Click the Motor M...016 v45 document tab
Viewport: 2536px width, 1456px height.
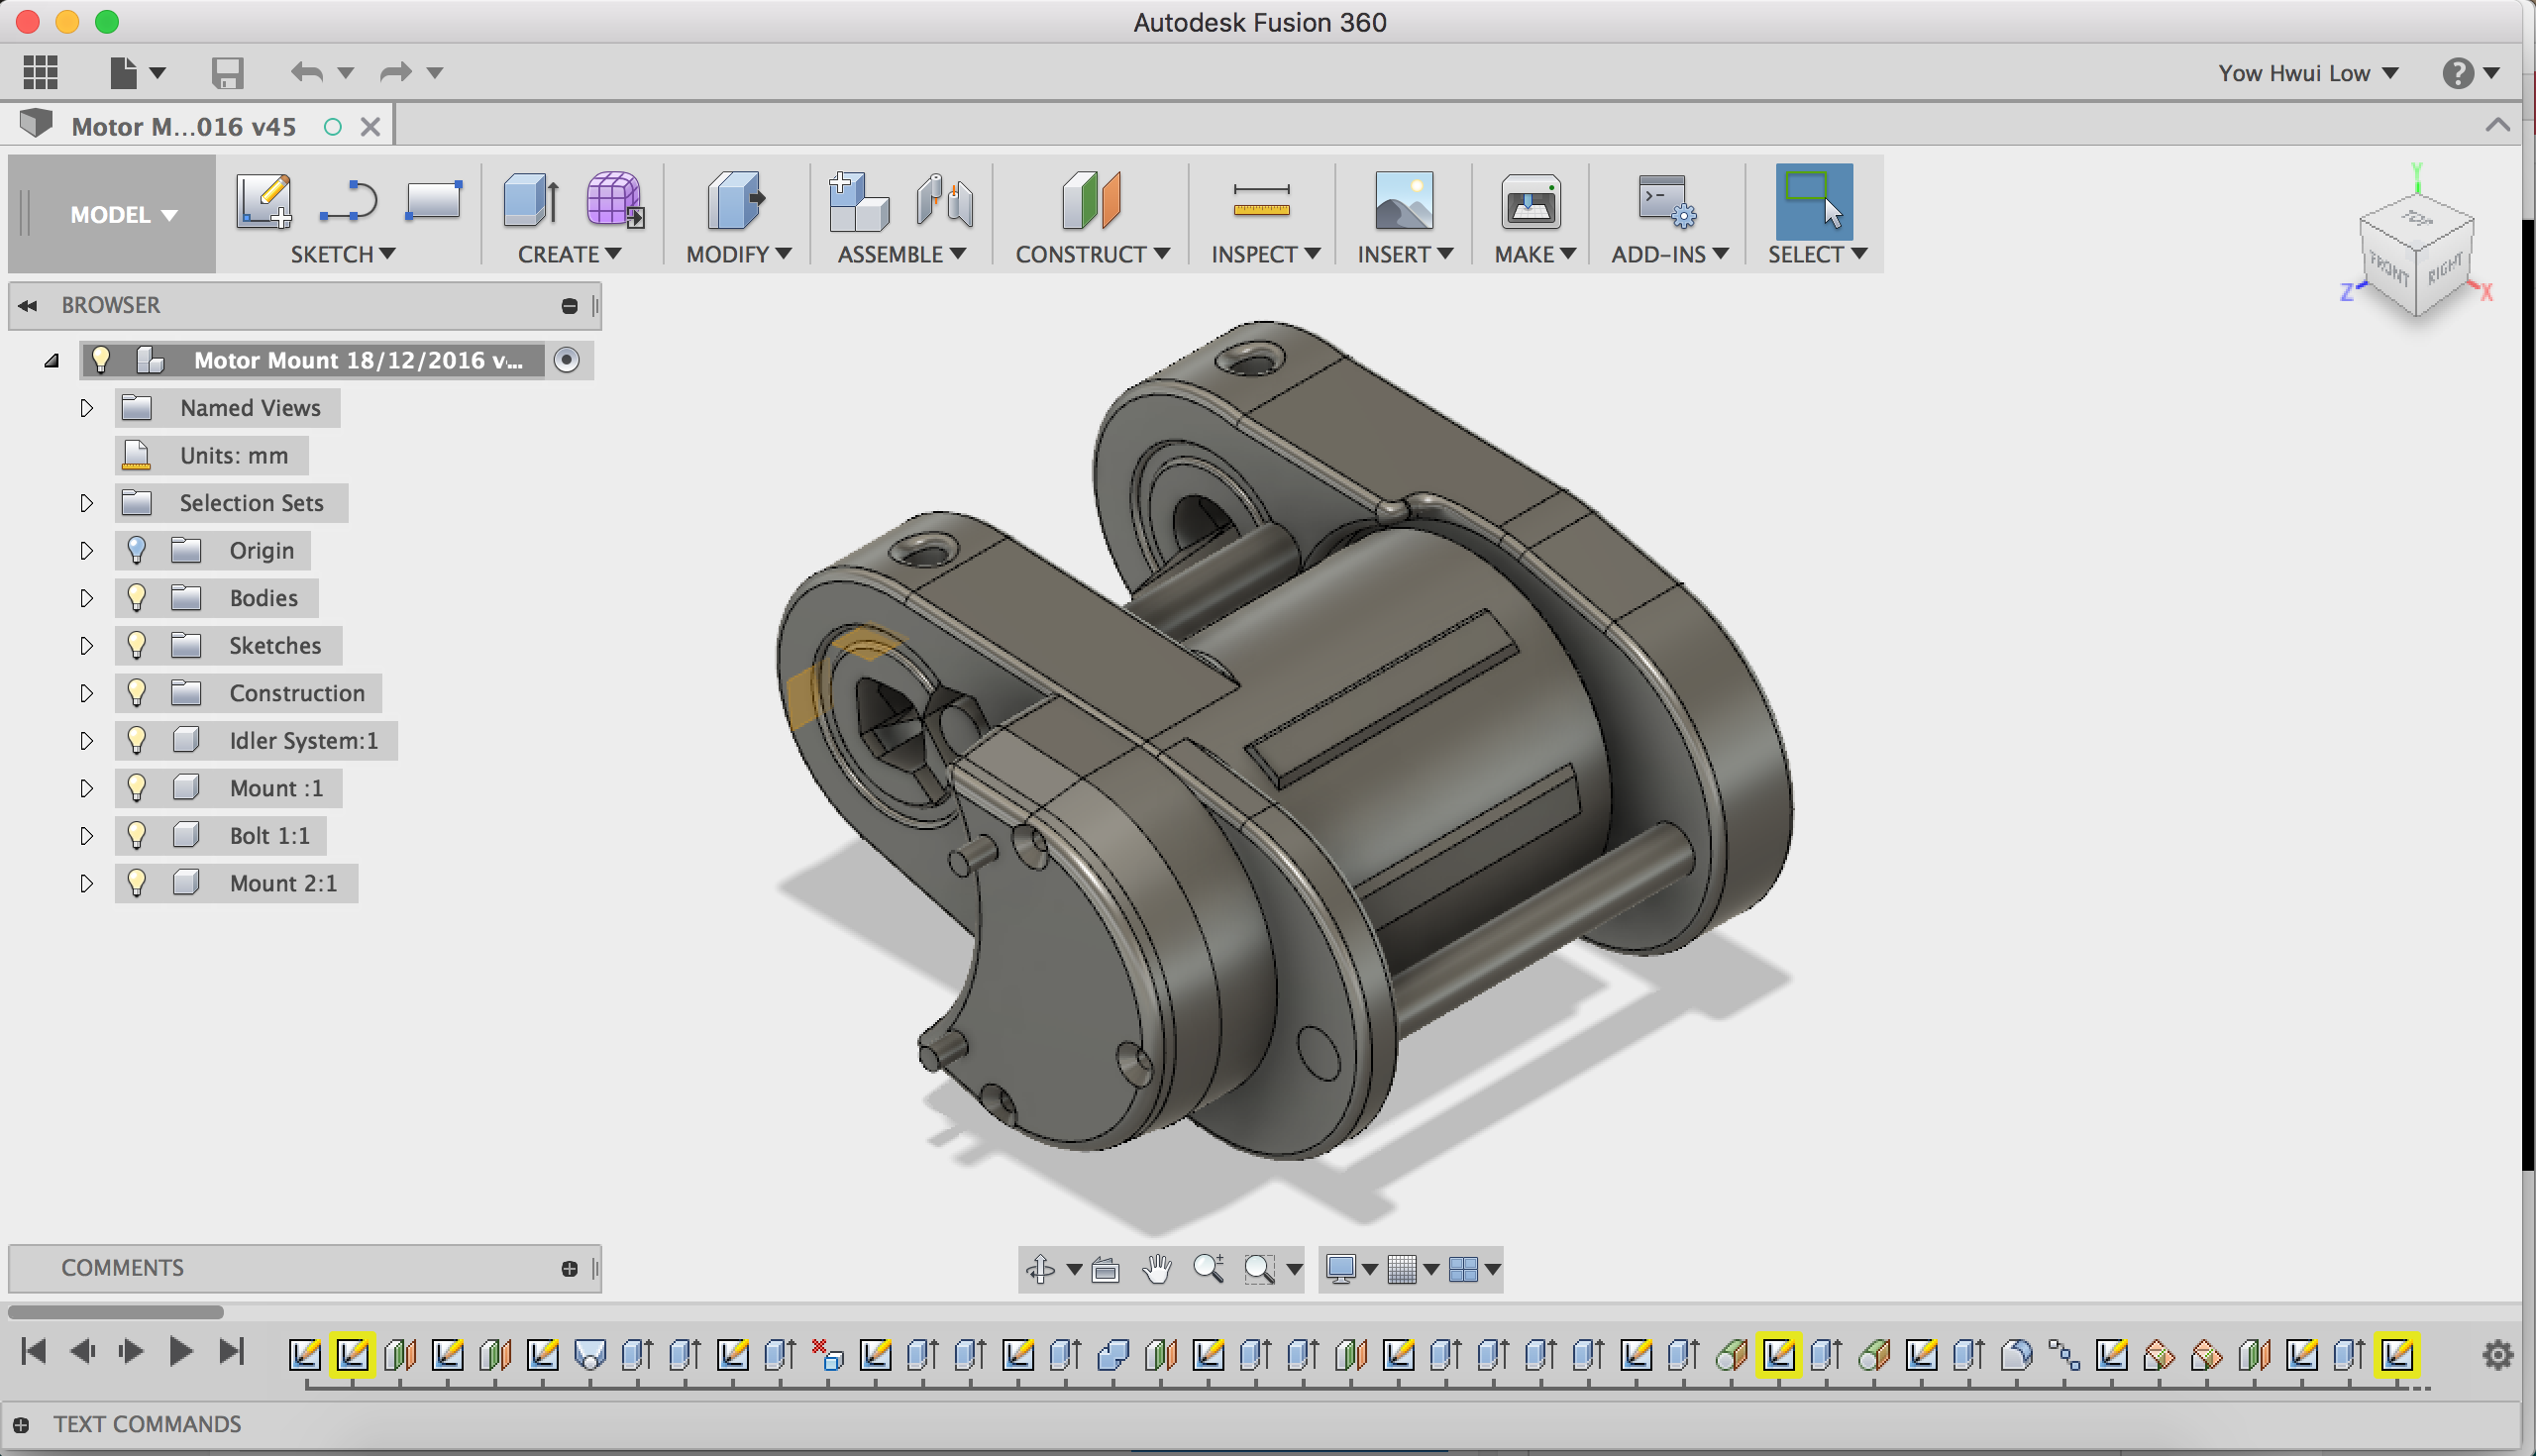(184, 126)
